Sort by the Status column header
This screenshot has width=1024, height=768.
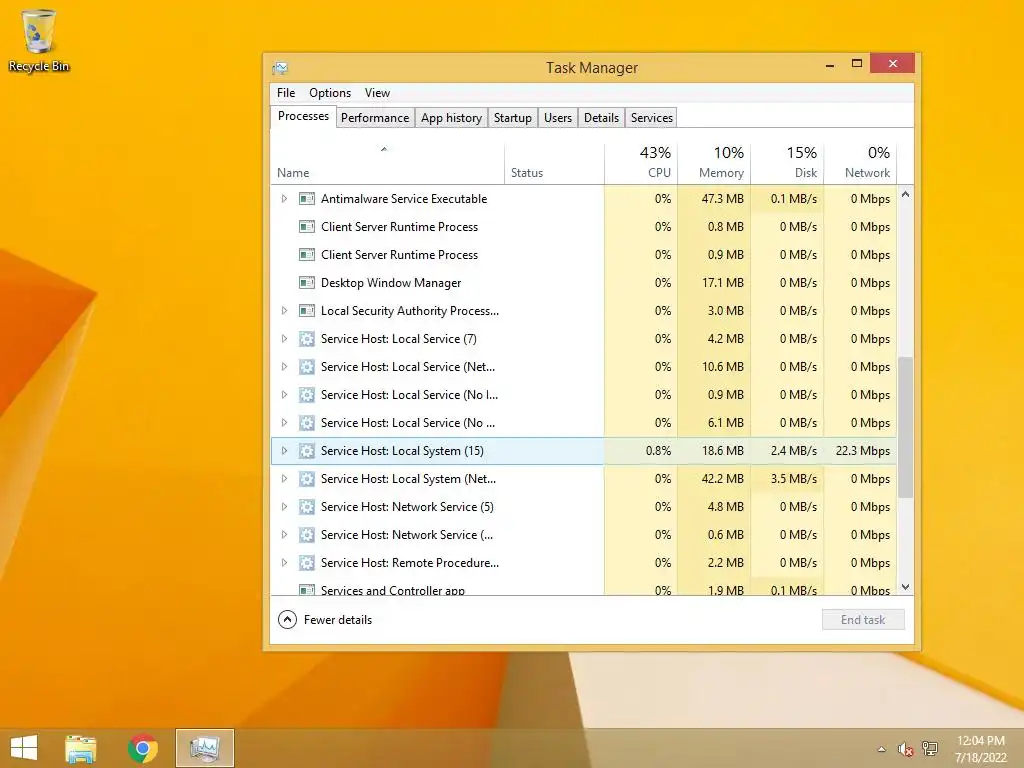coord(554,163)
